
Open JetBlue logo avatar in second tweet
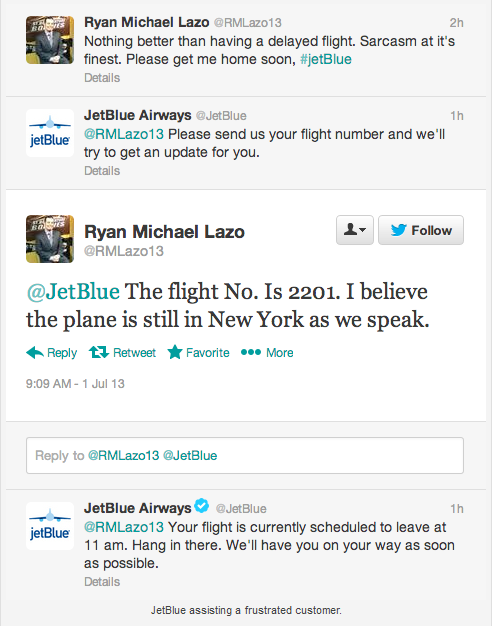[50, 133]
